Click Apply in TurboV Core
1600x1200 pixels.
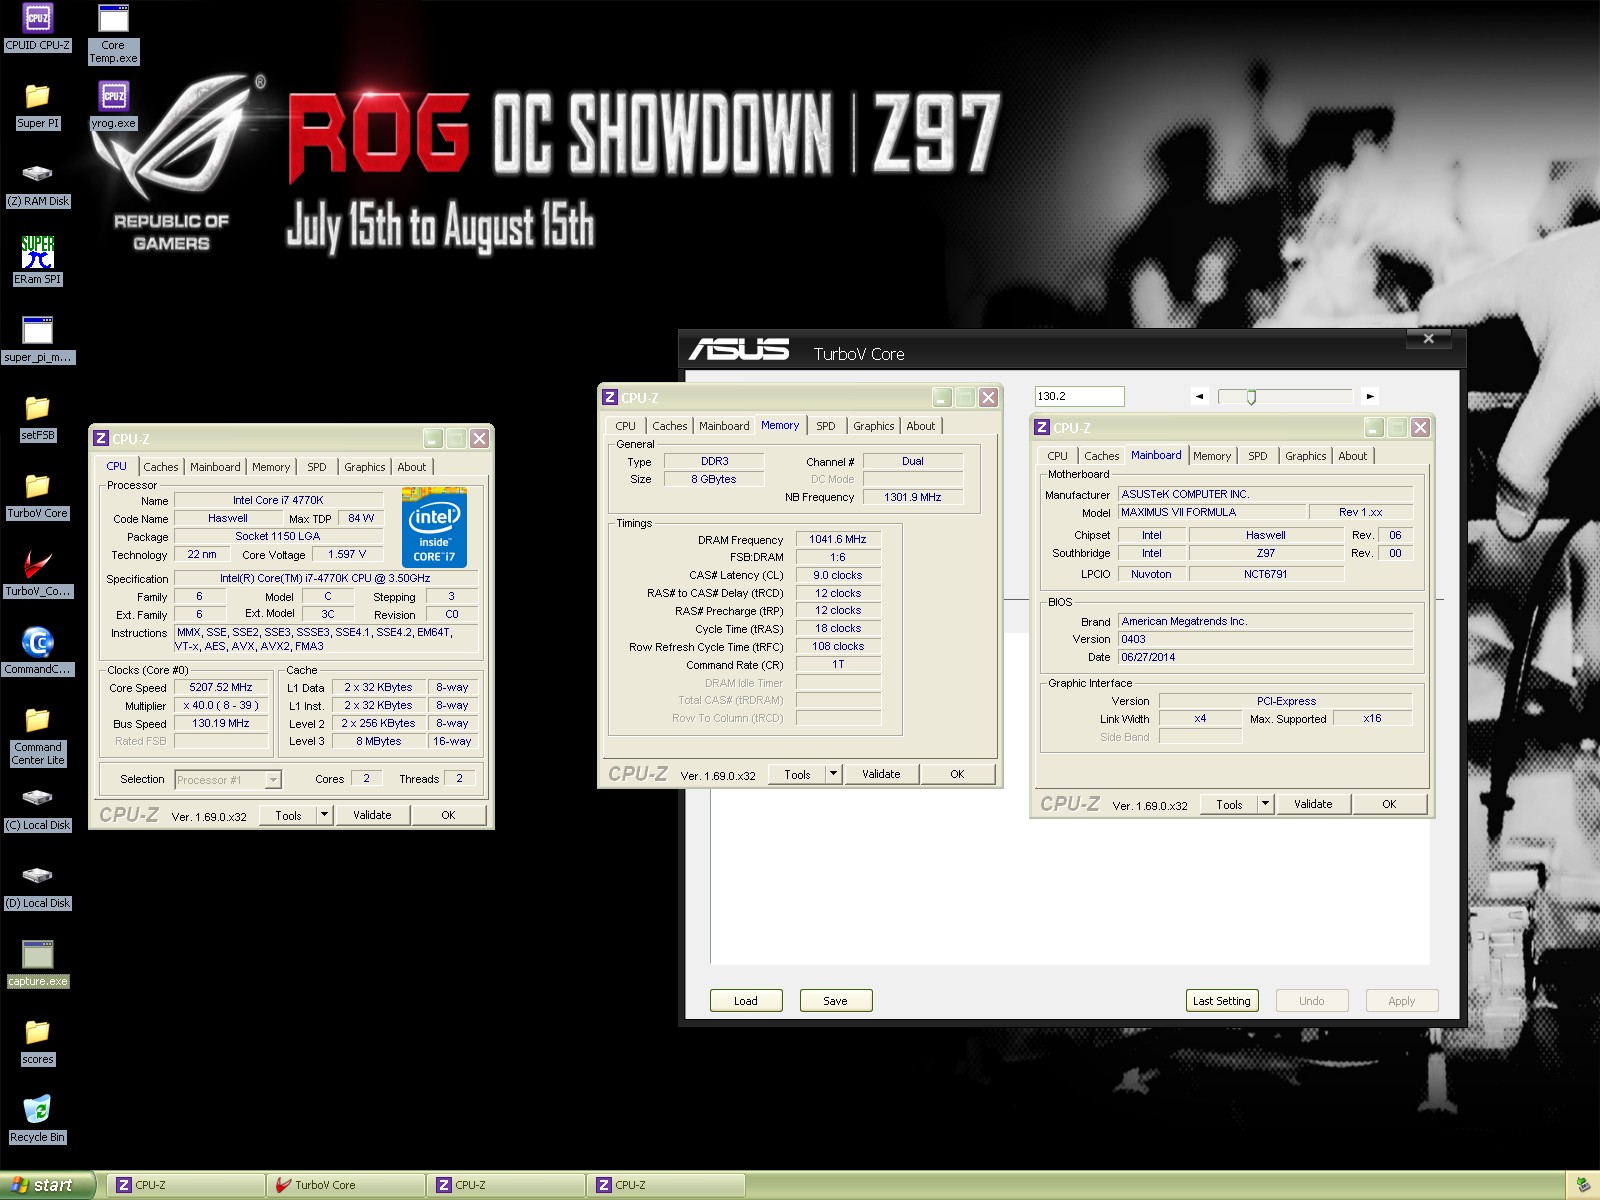coord(1401,1001)
